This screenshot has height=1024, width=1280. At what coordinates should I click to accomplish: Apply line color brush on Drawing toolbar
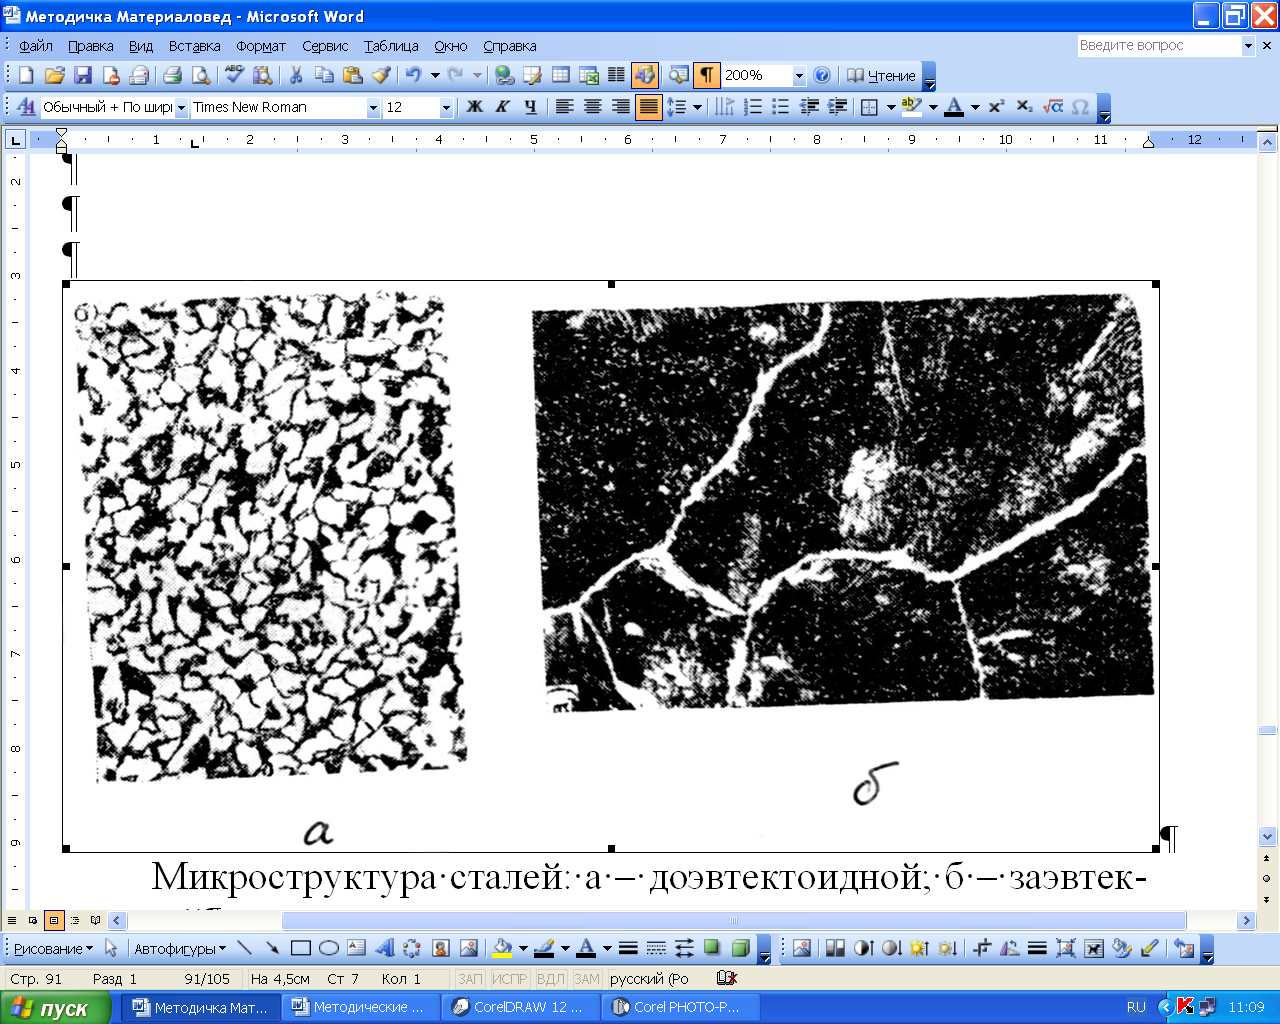(544, 948)
